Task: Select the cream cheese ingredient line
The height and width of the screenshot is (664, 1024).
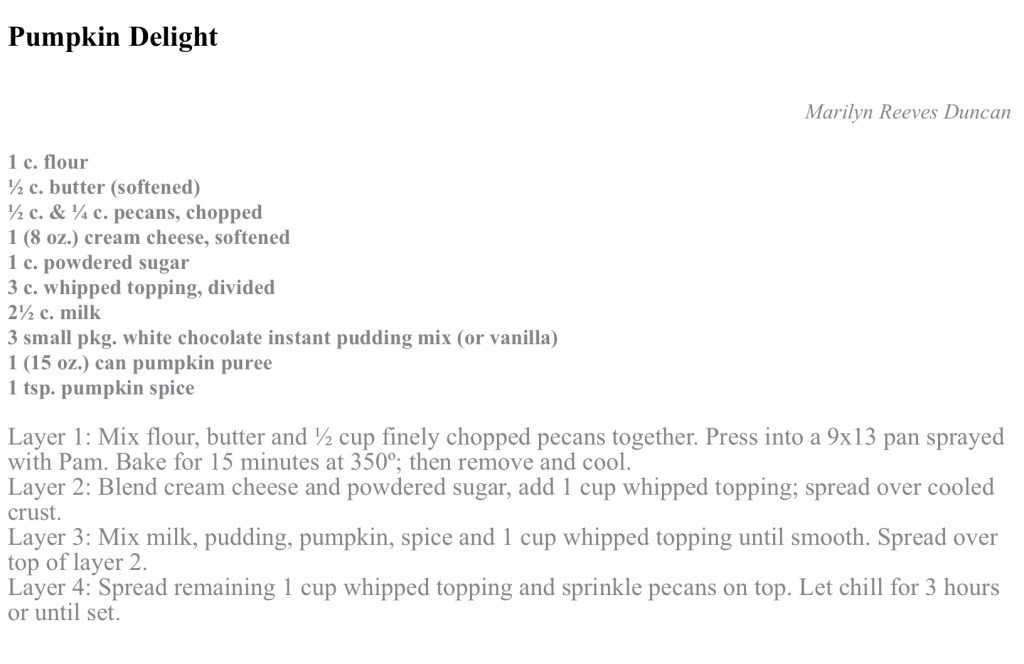Action: [149, 237]
